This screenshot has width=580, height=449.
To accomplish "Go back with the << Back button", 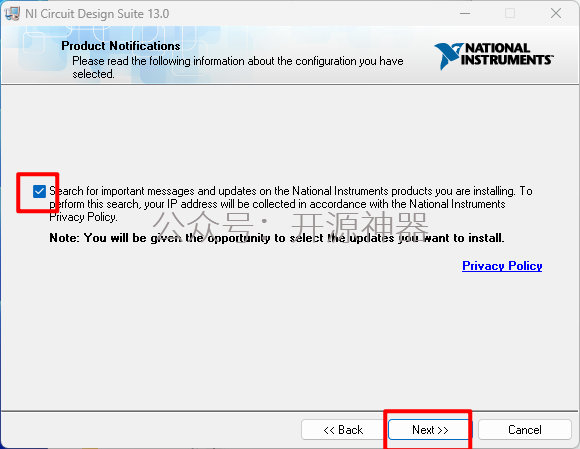I will (x=343, y=429).
